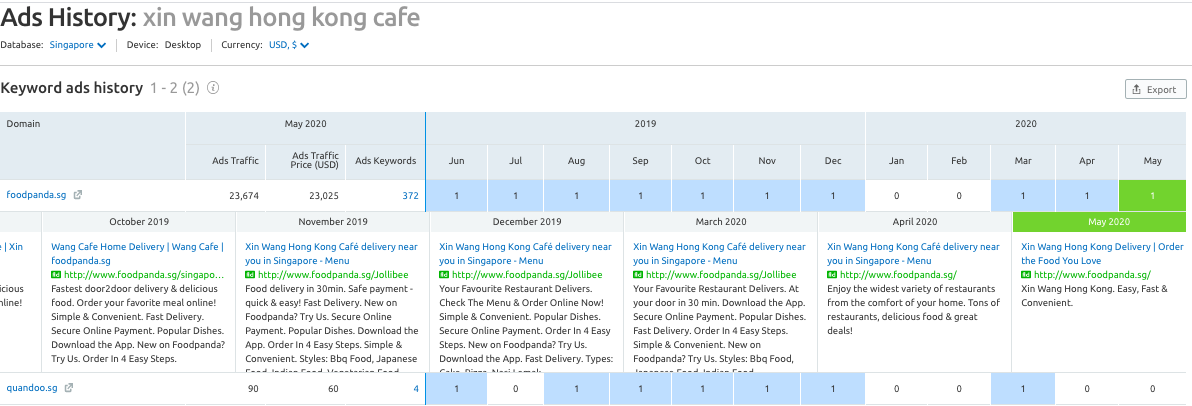The image size is (1192, 406).
Task: Select foodpanda.sg Oct 2019 cell
Action: point(702,196)
